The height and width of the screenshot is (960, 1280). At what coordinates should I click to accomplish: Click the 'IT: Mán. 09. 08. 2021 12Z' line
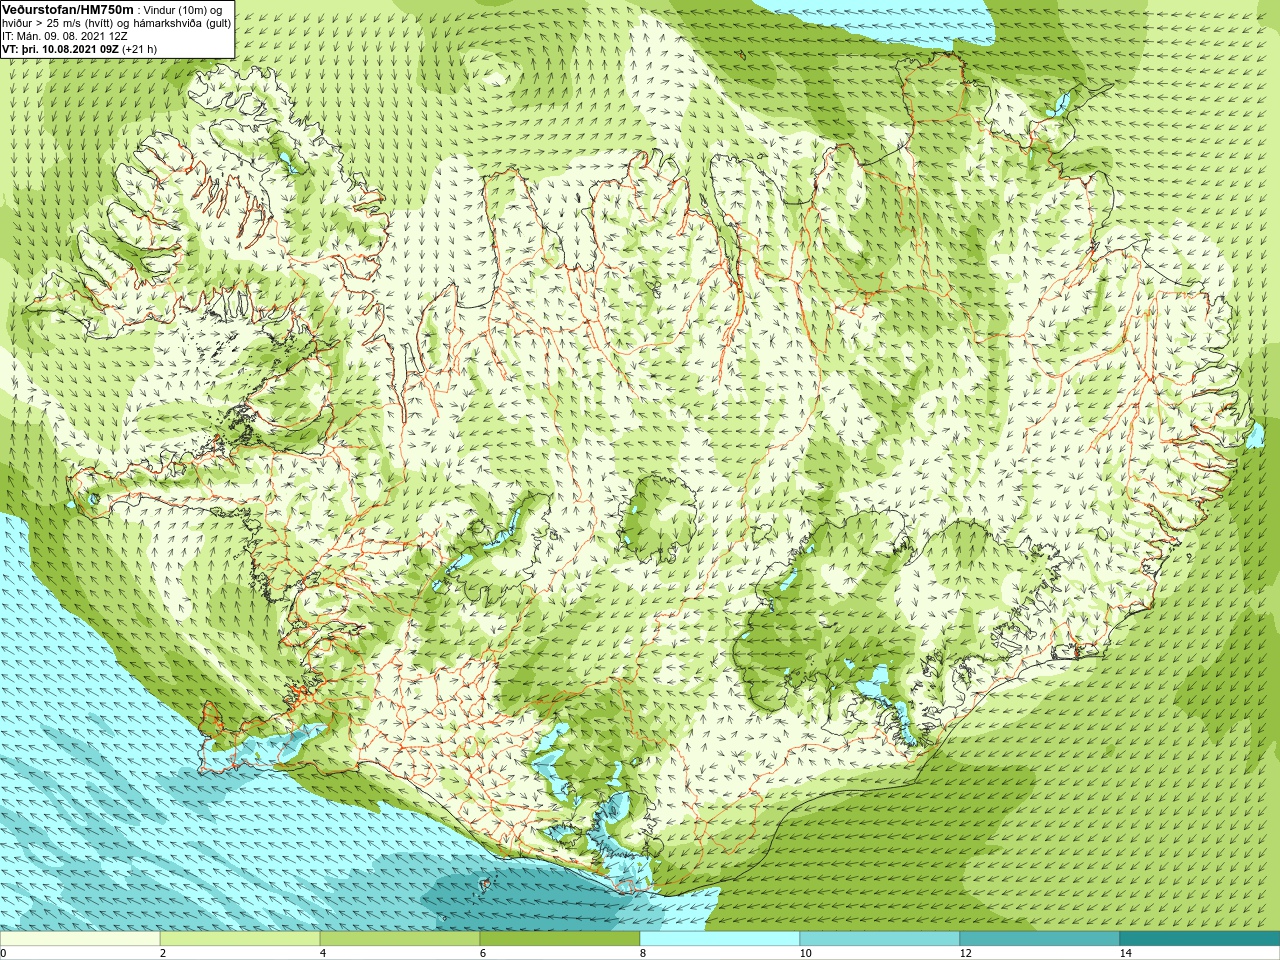65,36
